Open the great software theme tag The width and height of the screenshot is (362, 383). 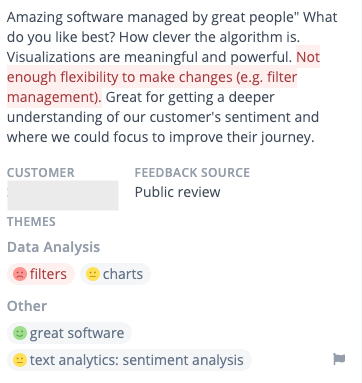[x=69, y=333]
